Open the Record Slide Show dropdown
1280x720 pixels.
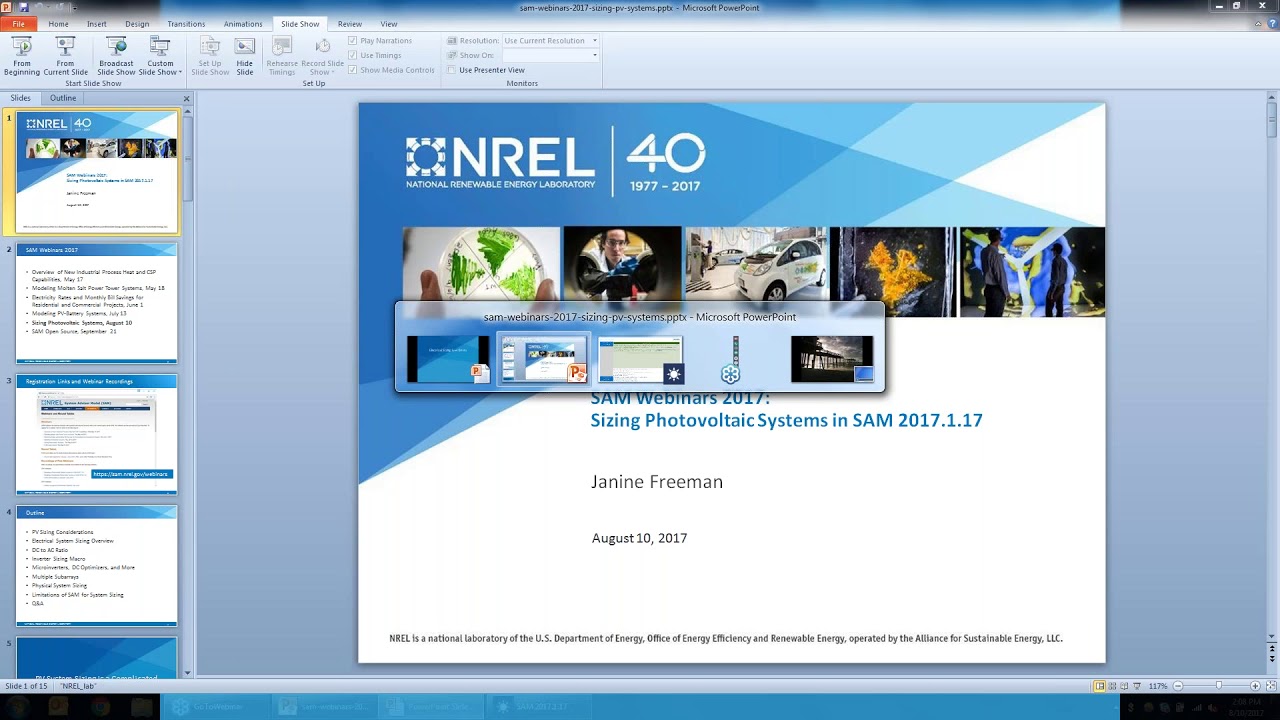(x=322, y=56)
